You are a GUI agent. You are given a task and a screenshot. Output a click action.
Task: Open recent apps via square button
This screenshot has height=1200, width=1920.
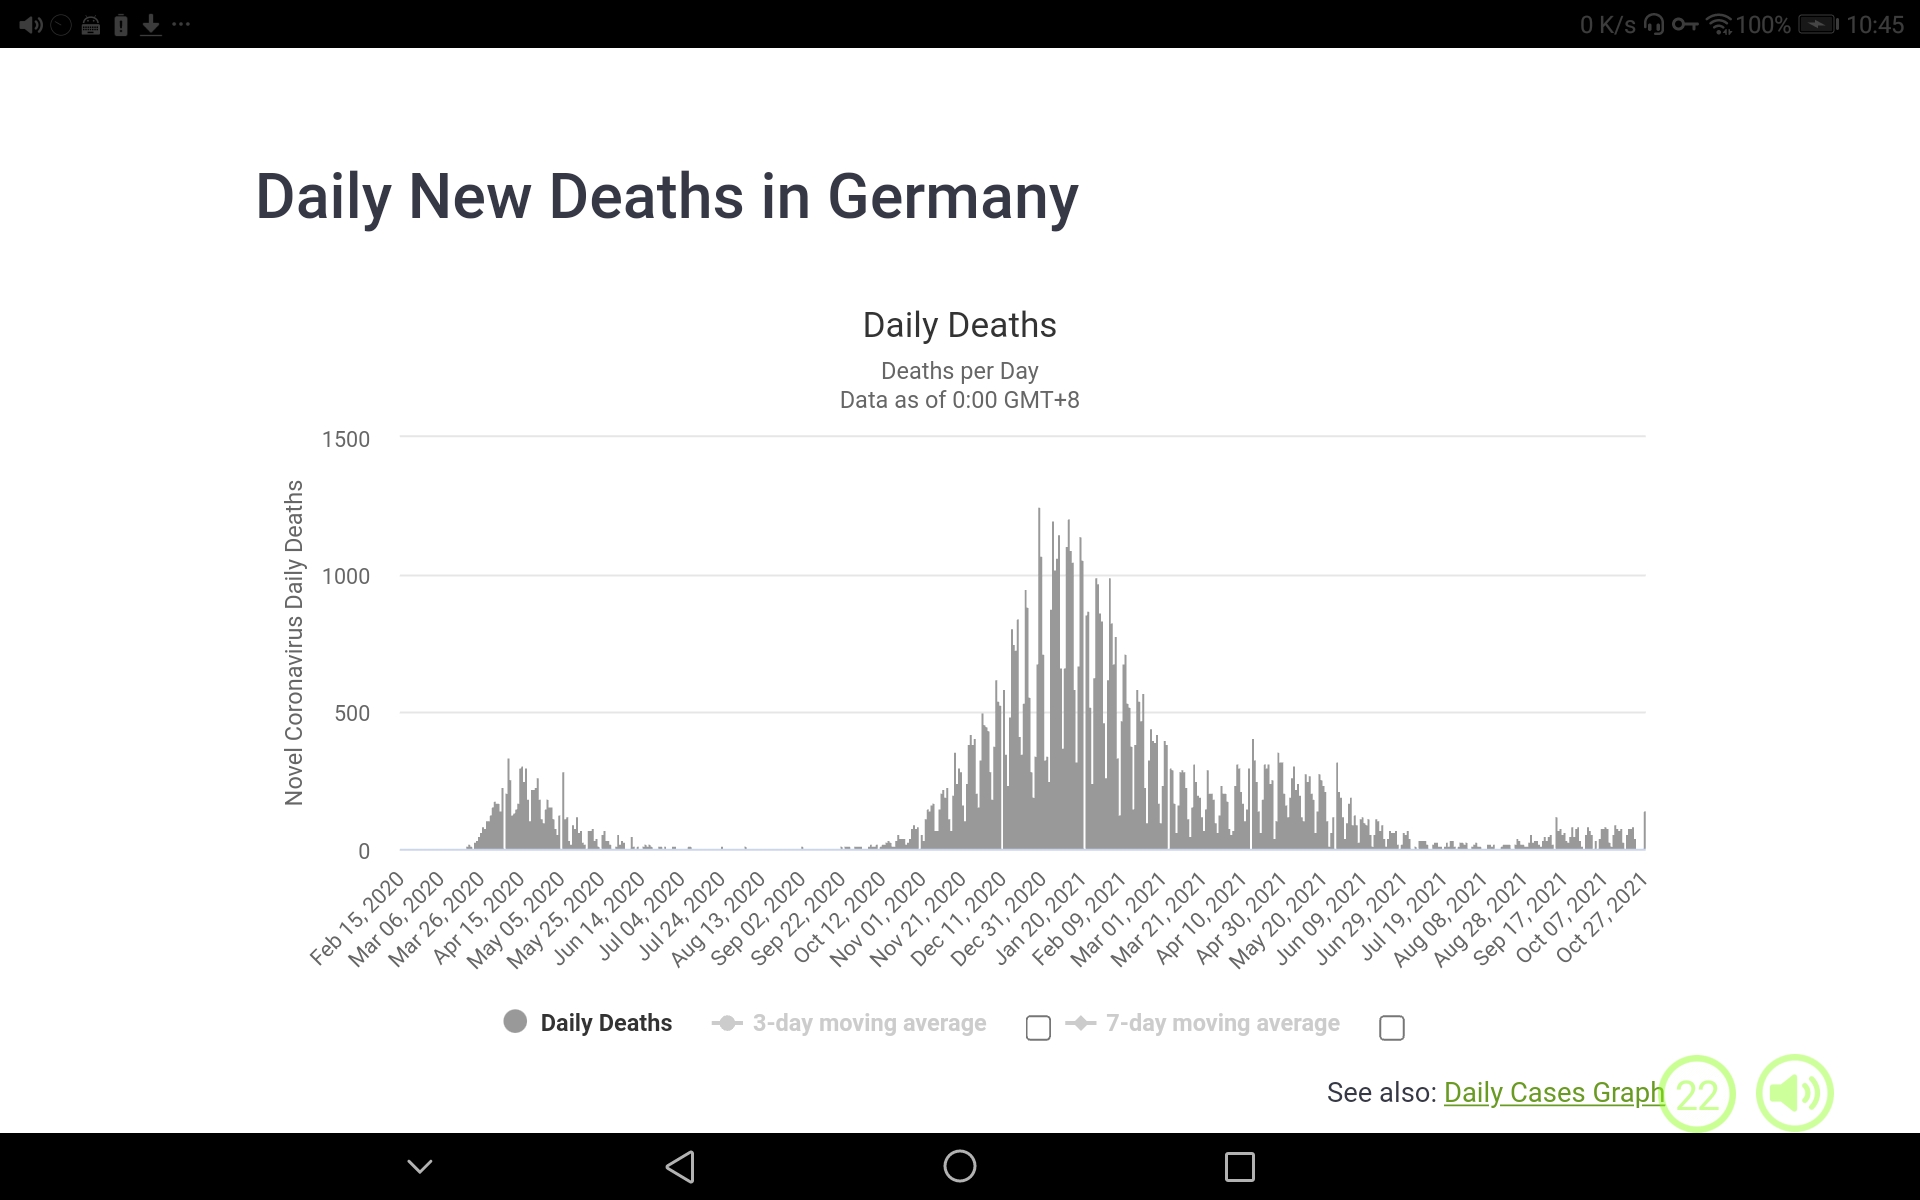click(1239, 1166)
